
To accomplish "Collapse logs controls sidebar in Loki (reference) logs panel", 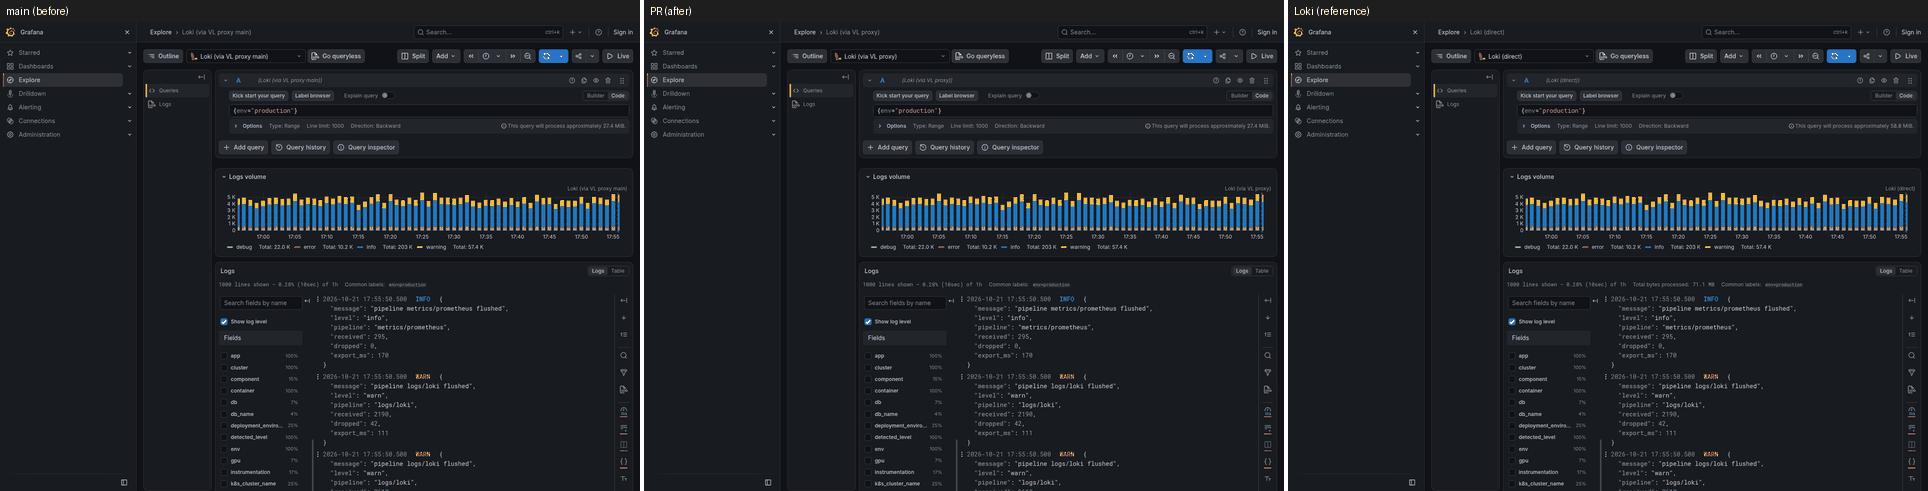I will (x=1912, y=300).
